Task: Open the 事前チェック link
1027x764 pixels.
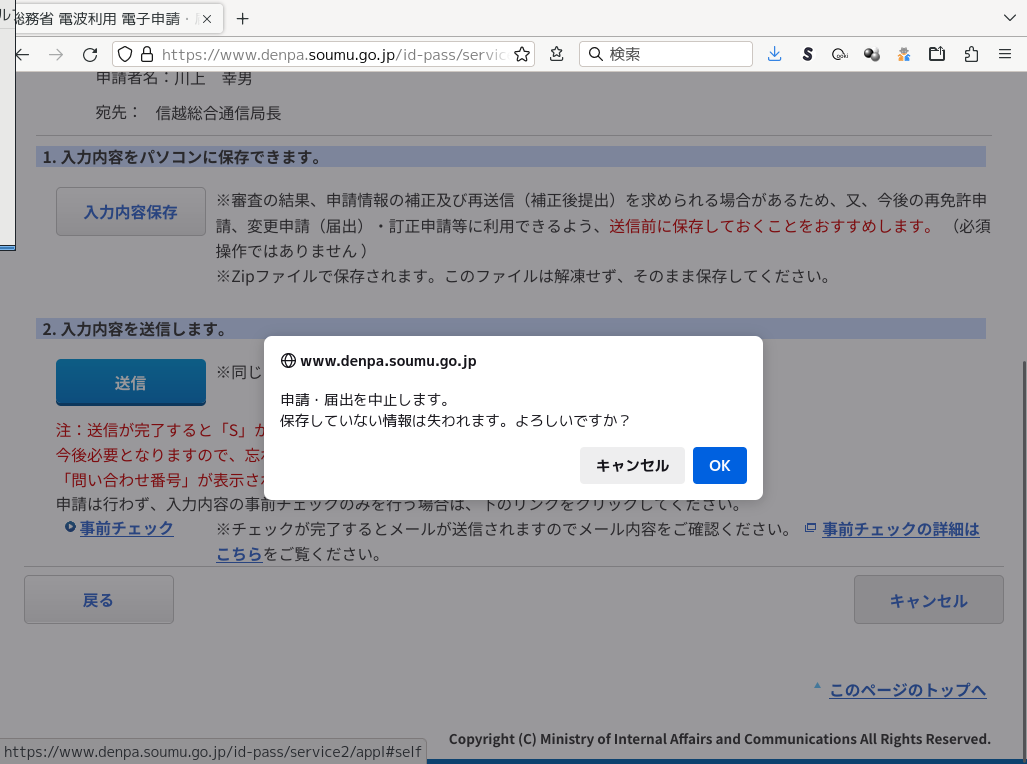Action: pyautogui.click(x=127, y=528)
